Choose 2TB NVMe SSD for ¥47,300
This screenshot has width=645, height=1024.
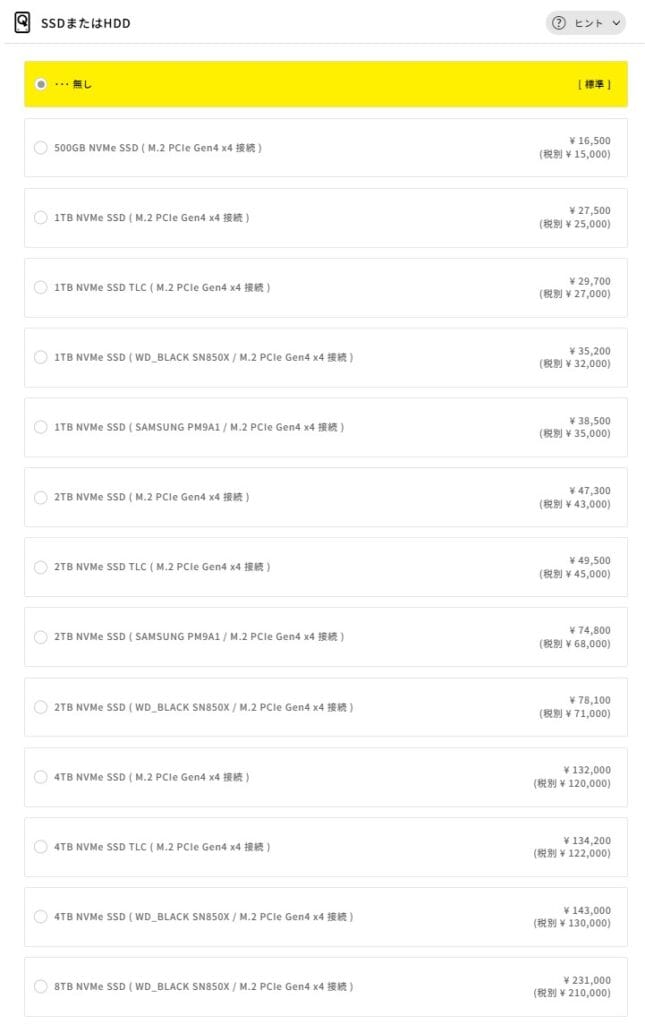pyautogui.click(x=41, y=497)
